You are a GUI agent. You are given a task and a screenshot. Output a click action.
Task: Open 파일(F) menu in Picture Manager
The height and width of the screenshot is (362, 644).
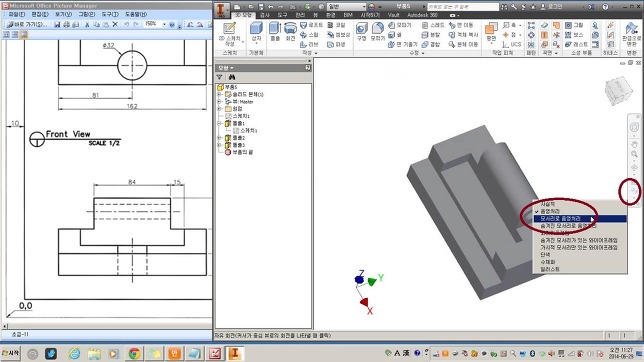pos(17,14)
